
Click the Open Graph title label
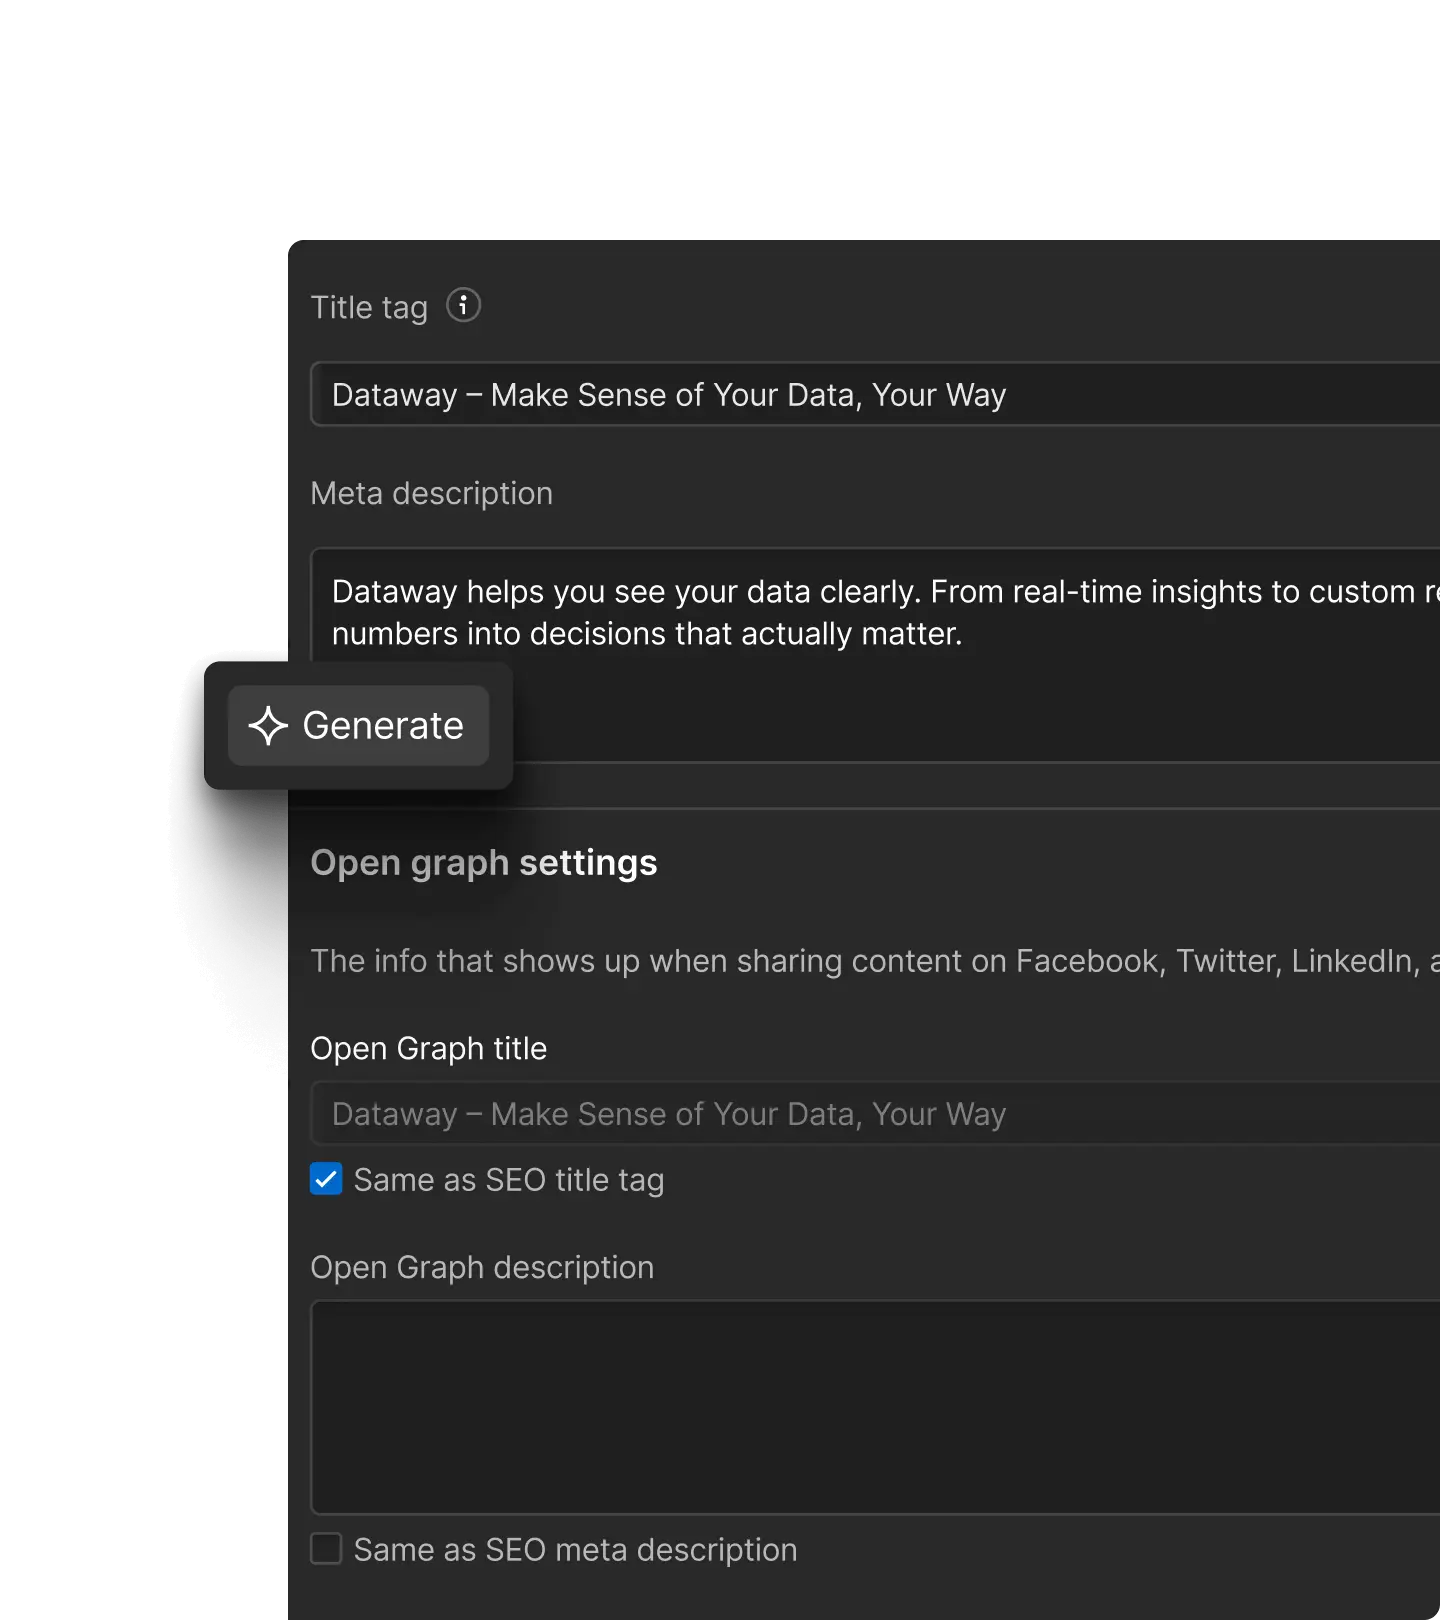click(x=429, y=1049)
